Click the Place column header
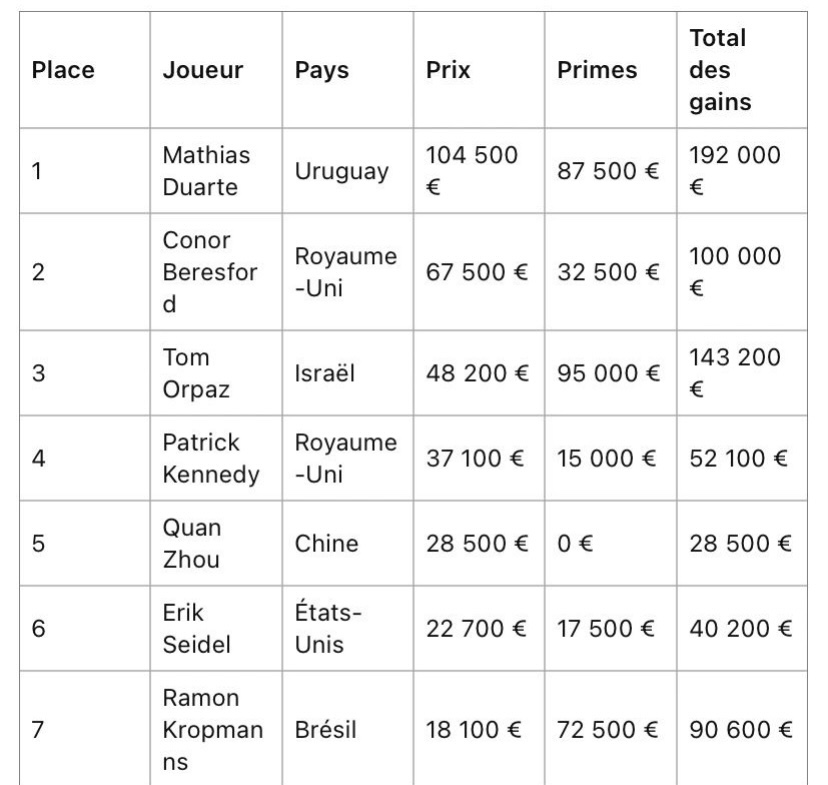The height and width of the screenshot is (785, 828). (63, 71)
